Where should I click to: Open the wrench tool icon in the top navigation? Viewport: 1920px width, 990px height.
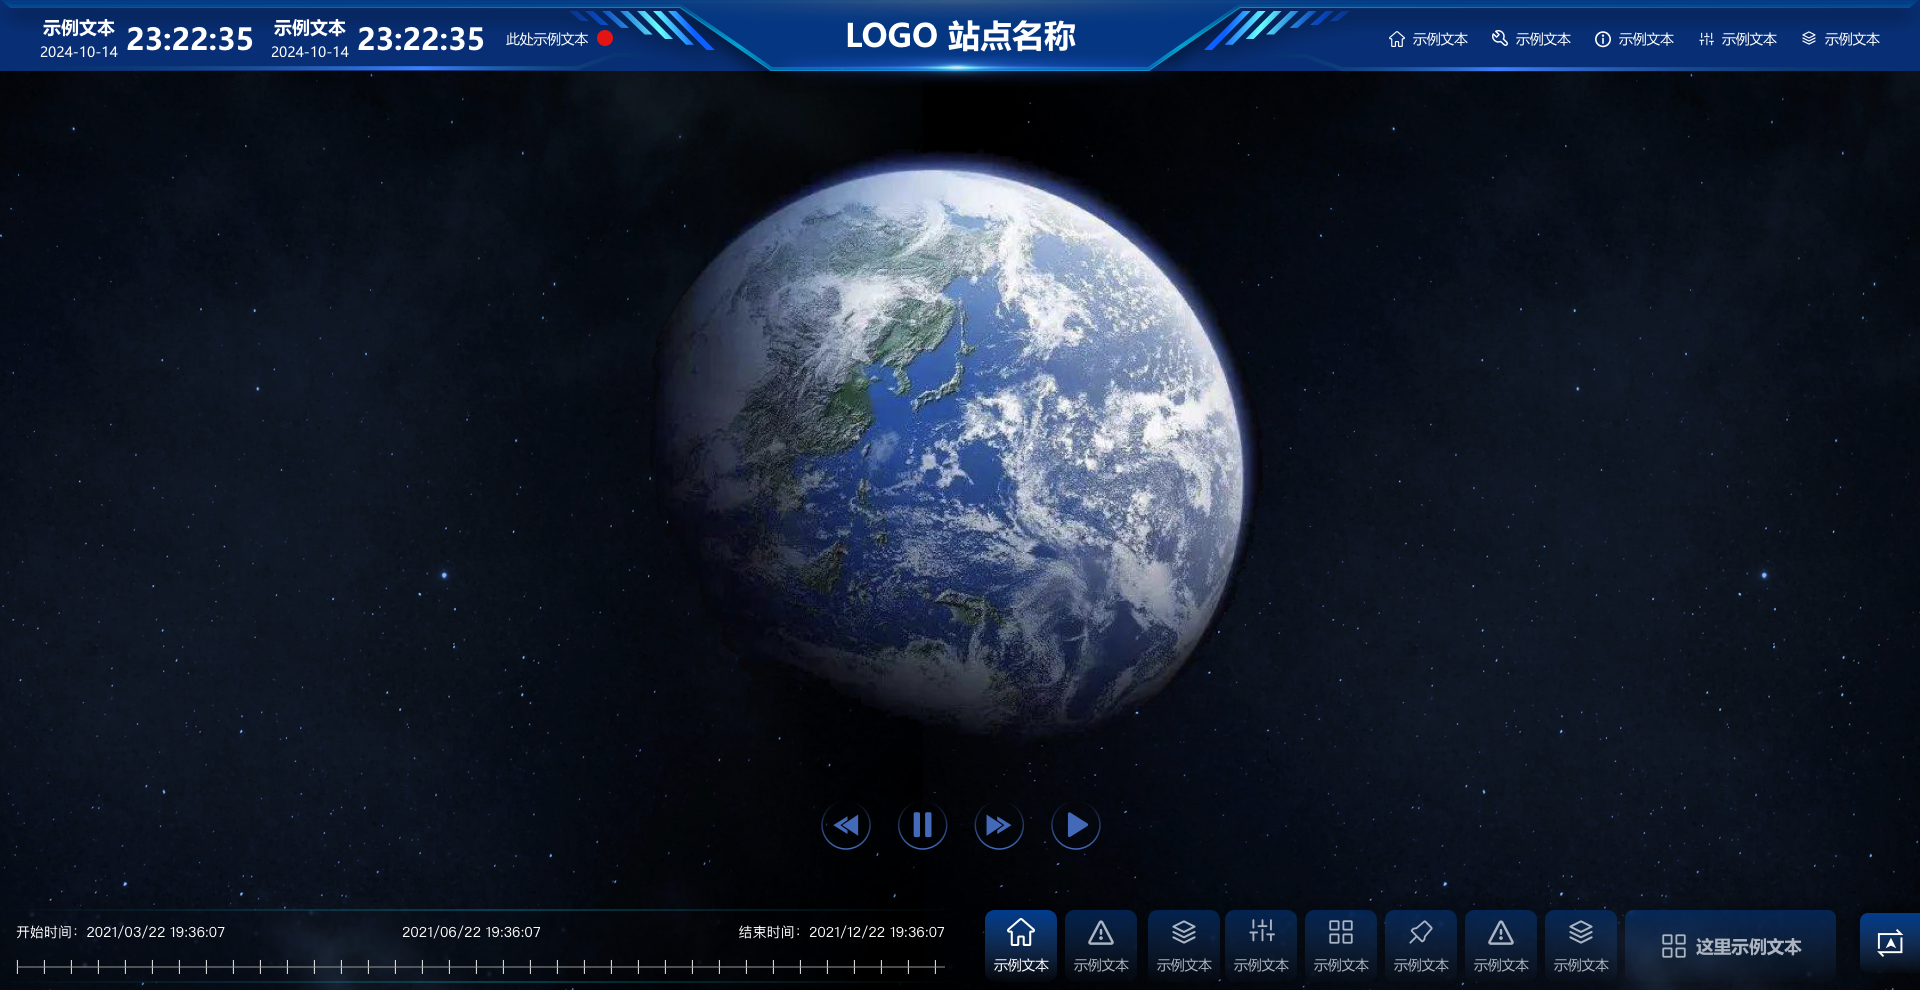(1499, 38)
